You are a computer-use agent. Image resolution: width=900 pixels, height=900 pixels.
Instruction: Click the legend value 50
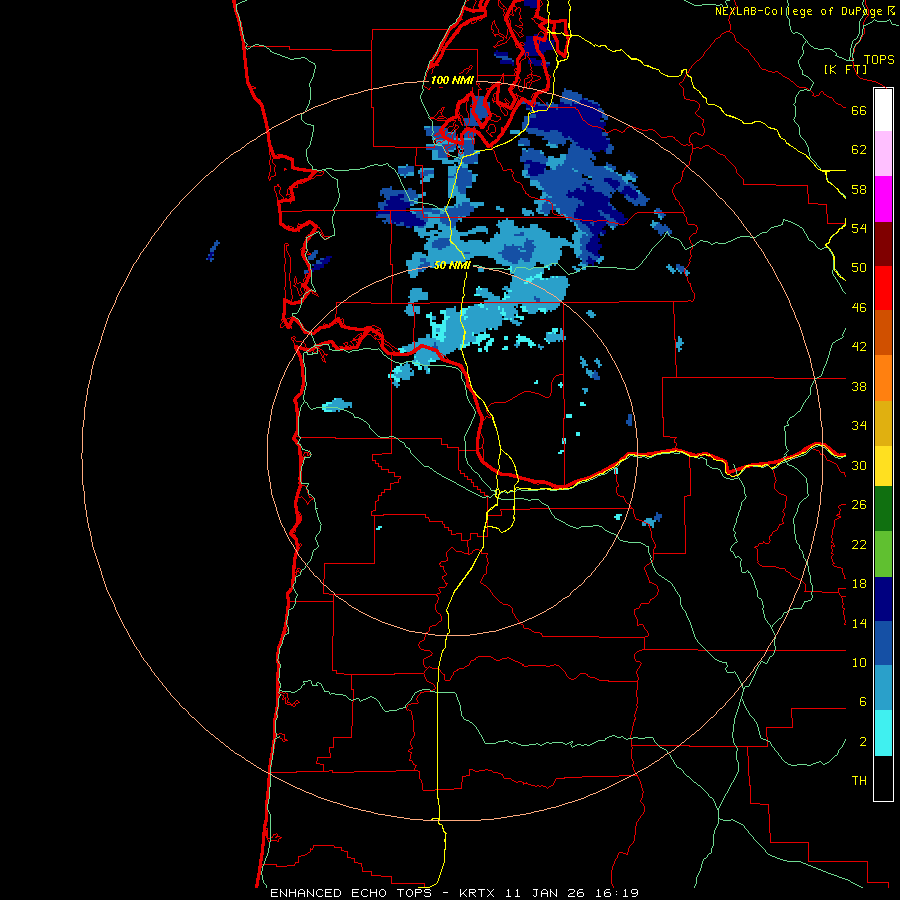point(859,268)
